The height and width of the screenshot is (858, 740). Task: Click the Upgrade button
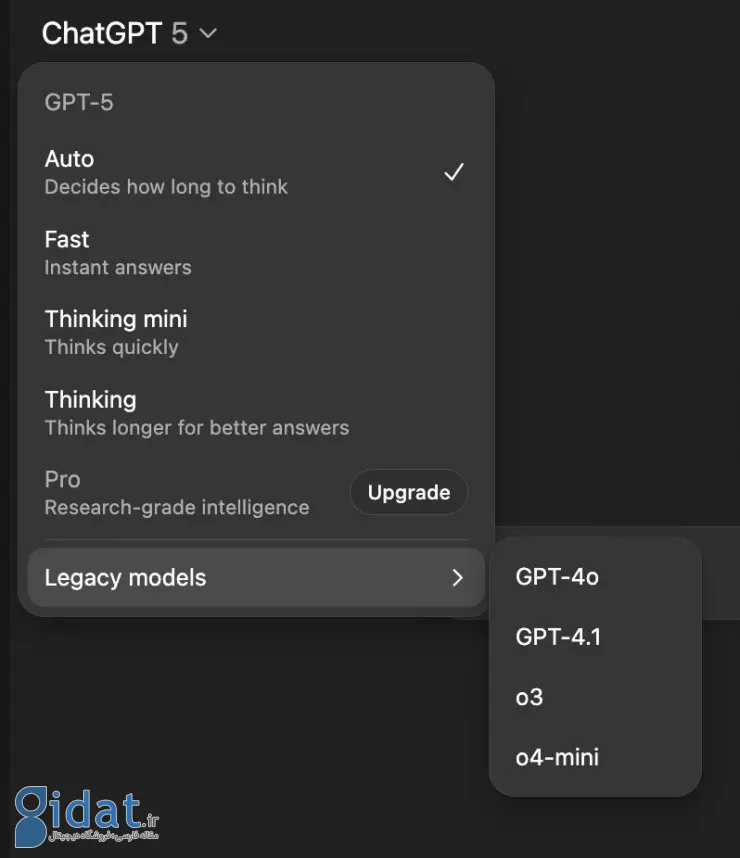pos(409,492)
